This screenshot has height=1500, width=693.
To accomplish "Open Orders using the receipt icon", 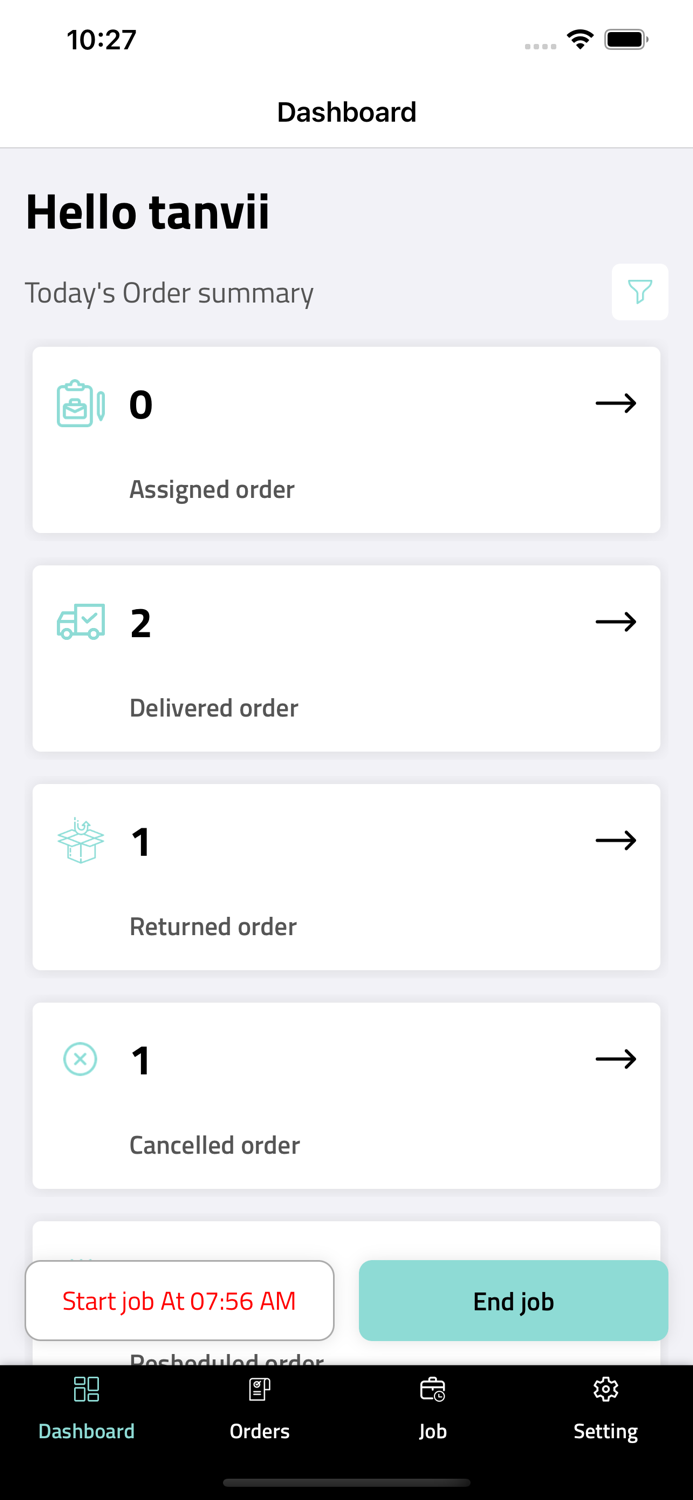I will coord(259,1389).
